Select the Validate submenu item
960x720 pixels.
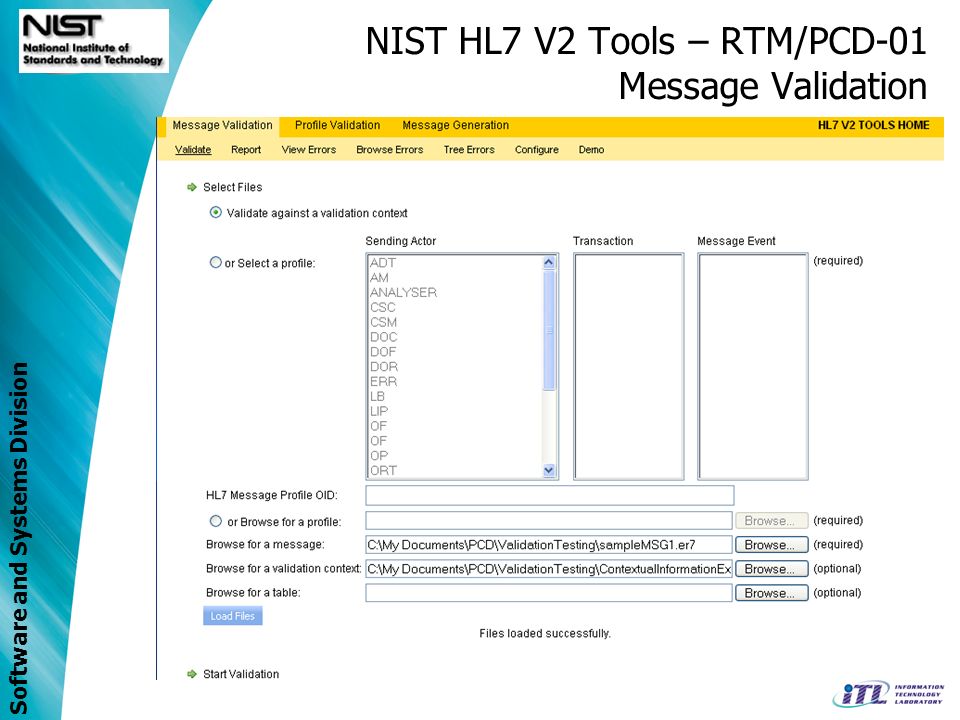click(x=193, y=149)
